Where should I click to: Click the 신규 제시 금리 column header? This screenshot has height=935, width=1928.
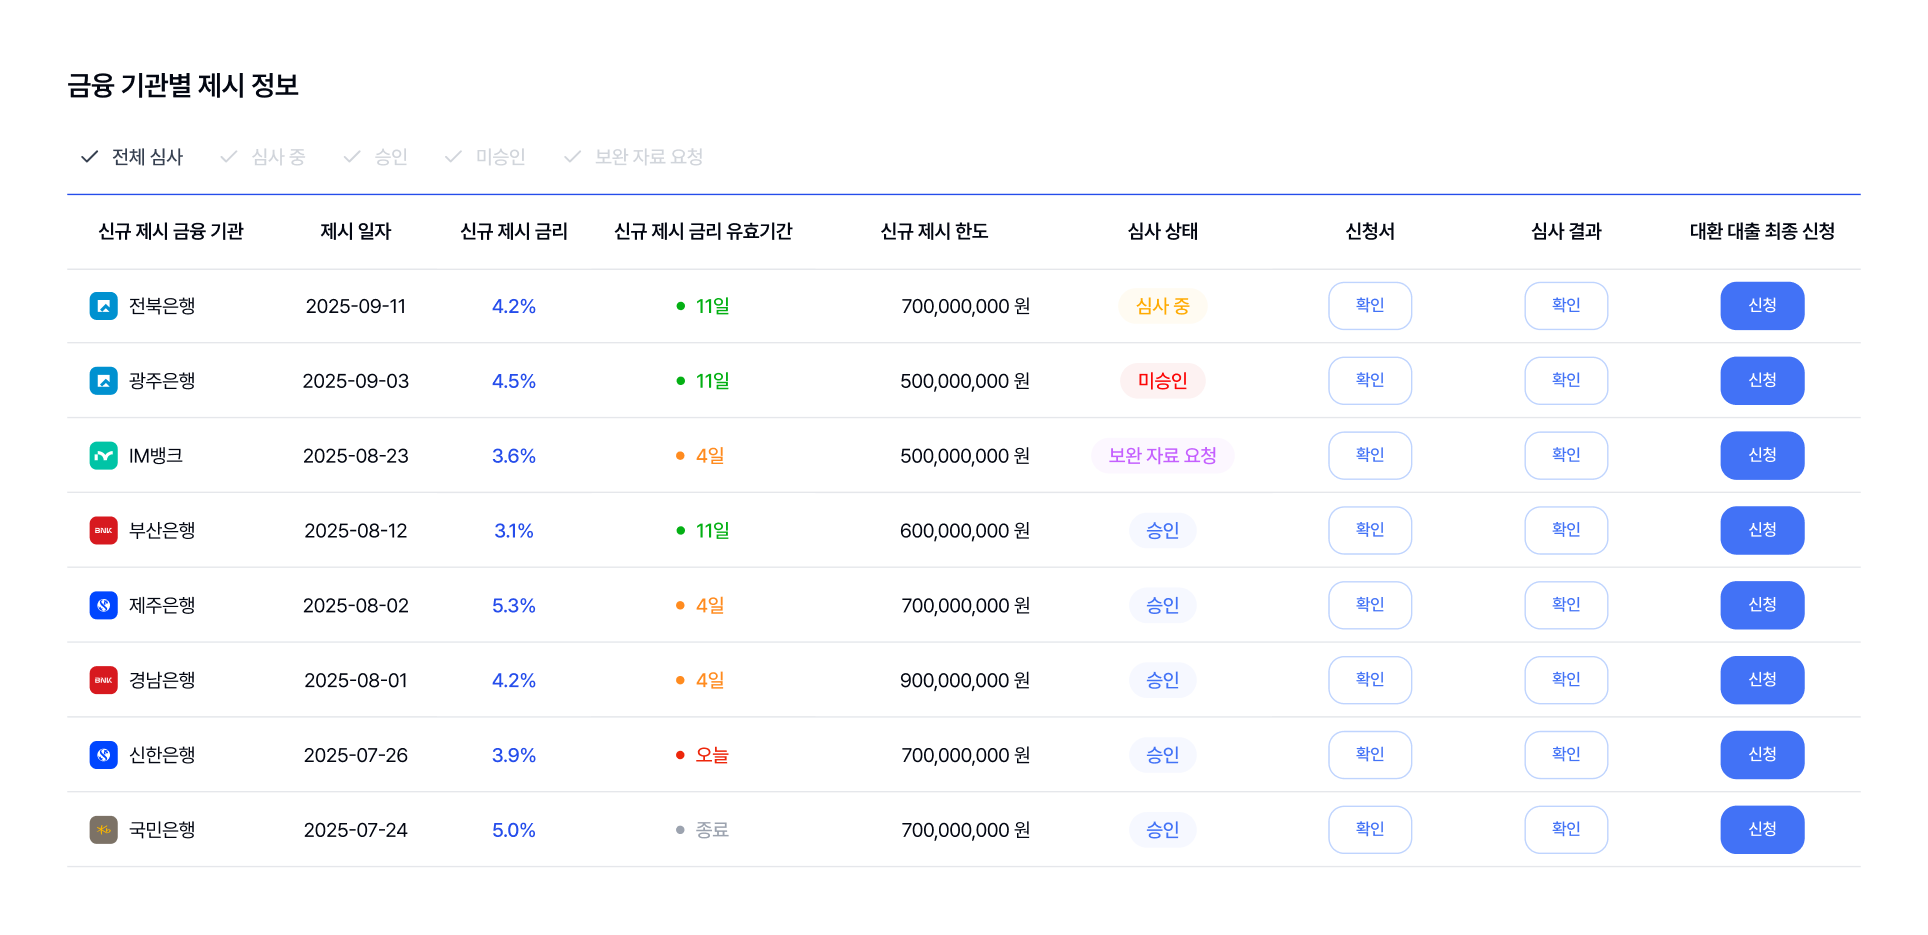[x=513, y=231]
